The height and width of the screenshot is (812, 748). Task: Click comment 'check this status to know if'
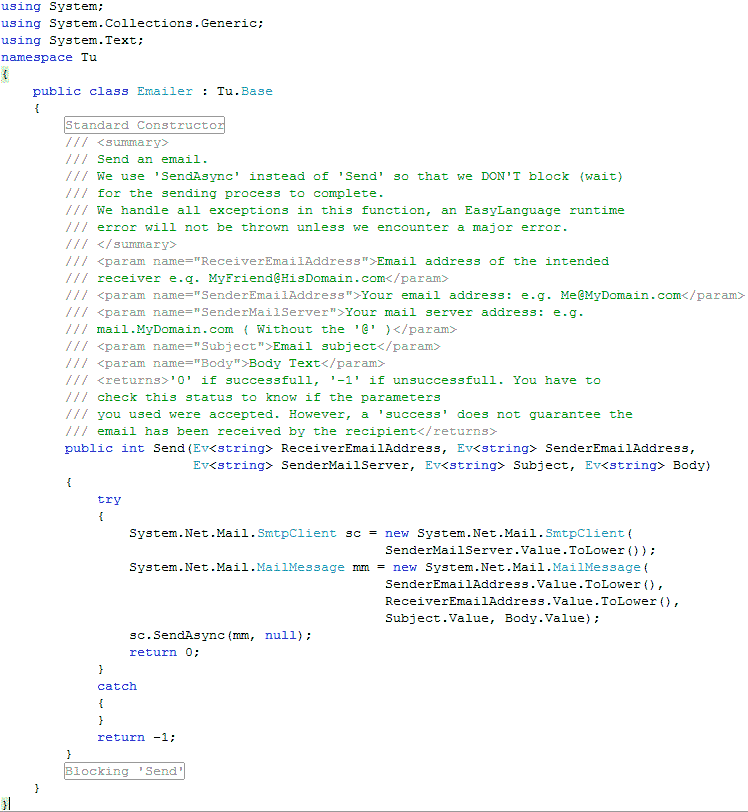pos(253,398)
